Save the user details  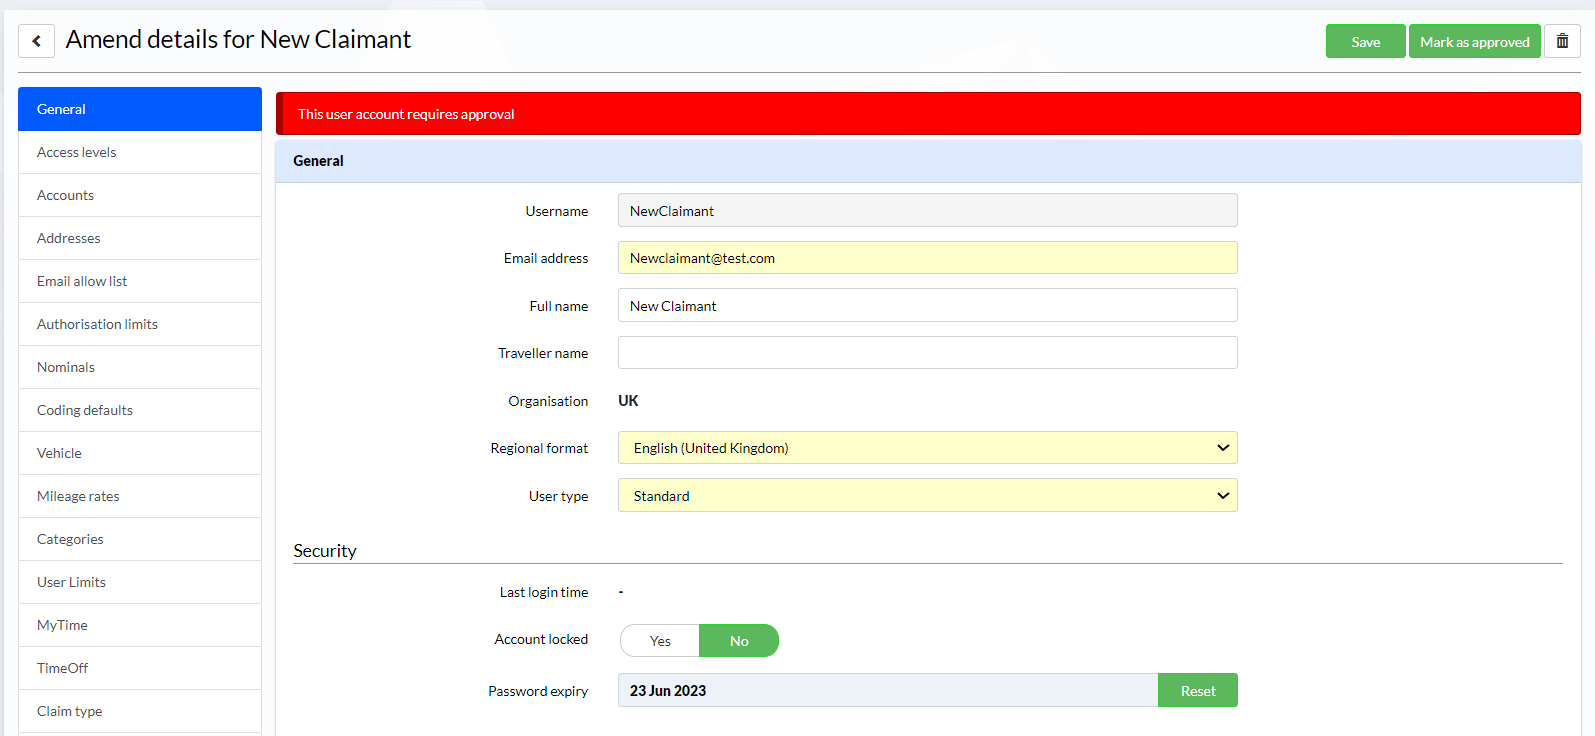1365,41
